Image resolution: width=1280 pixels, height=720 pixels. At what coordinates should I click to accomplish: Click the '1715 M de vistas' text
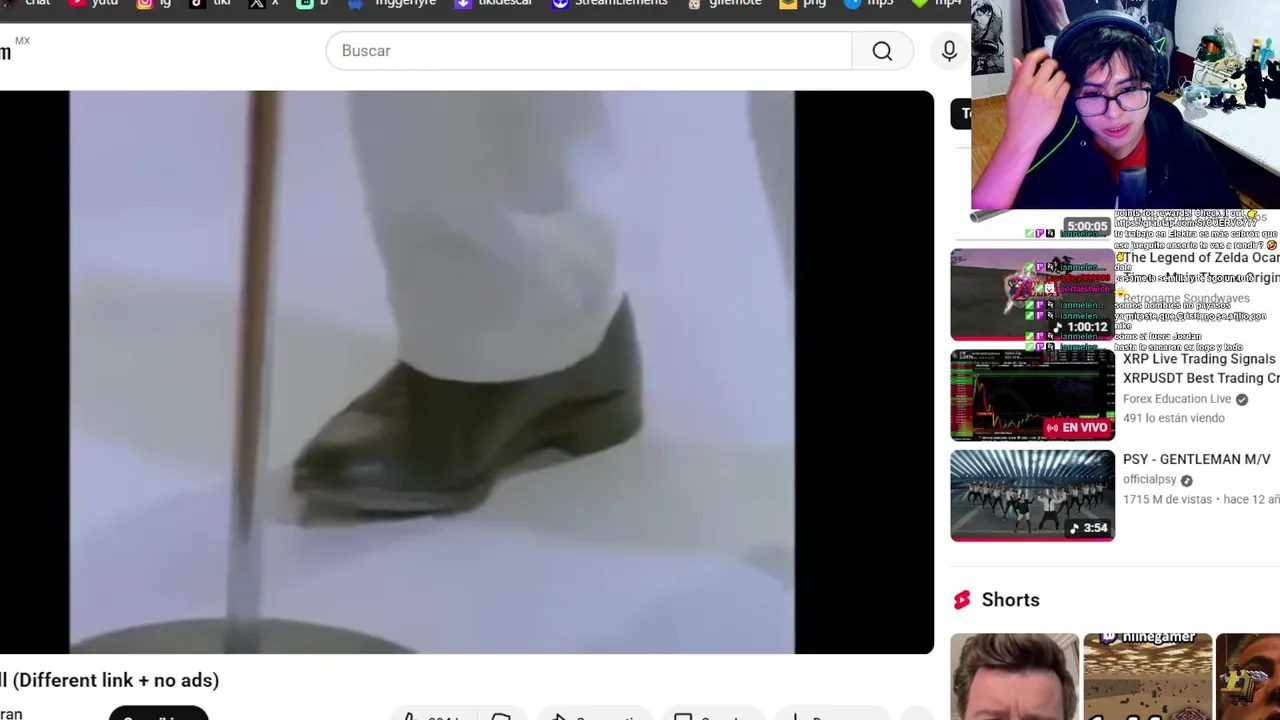pos(1167,499)
